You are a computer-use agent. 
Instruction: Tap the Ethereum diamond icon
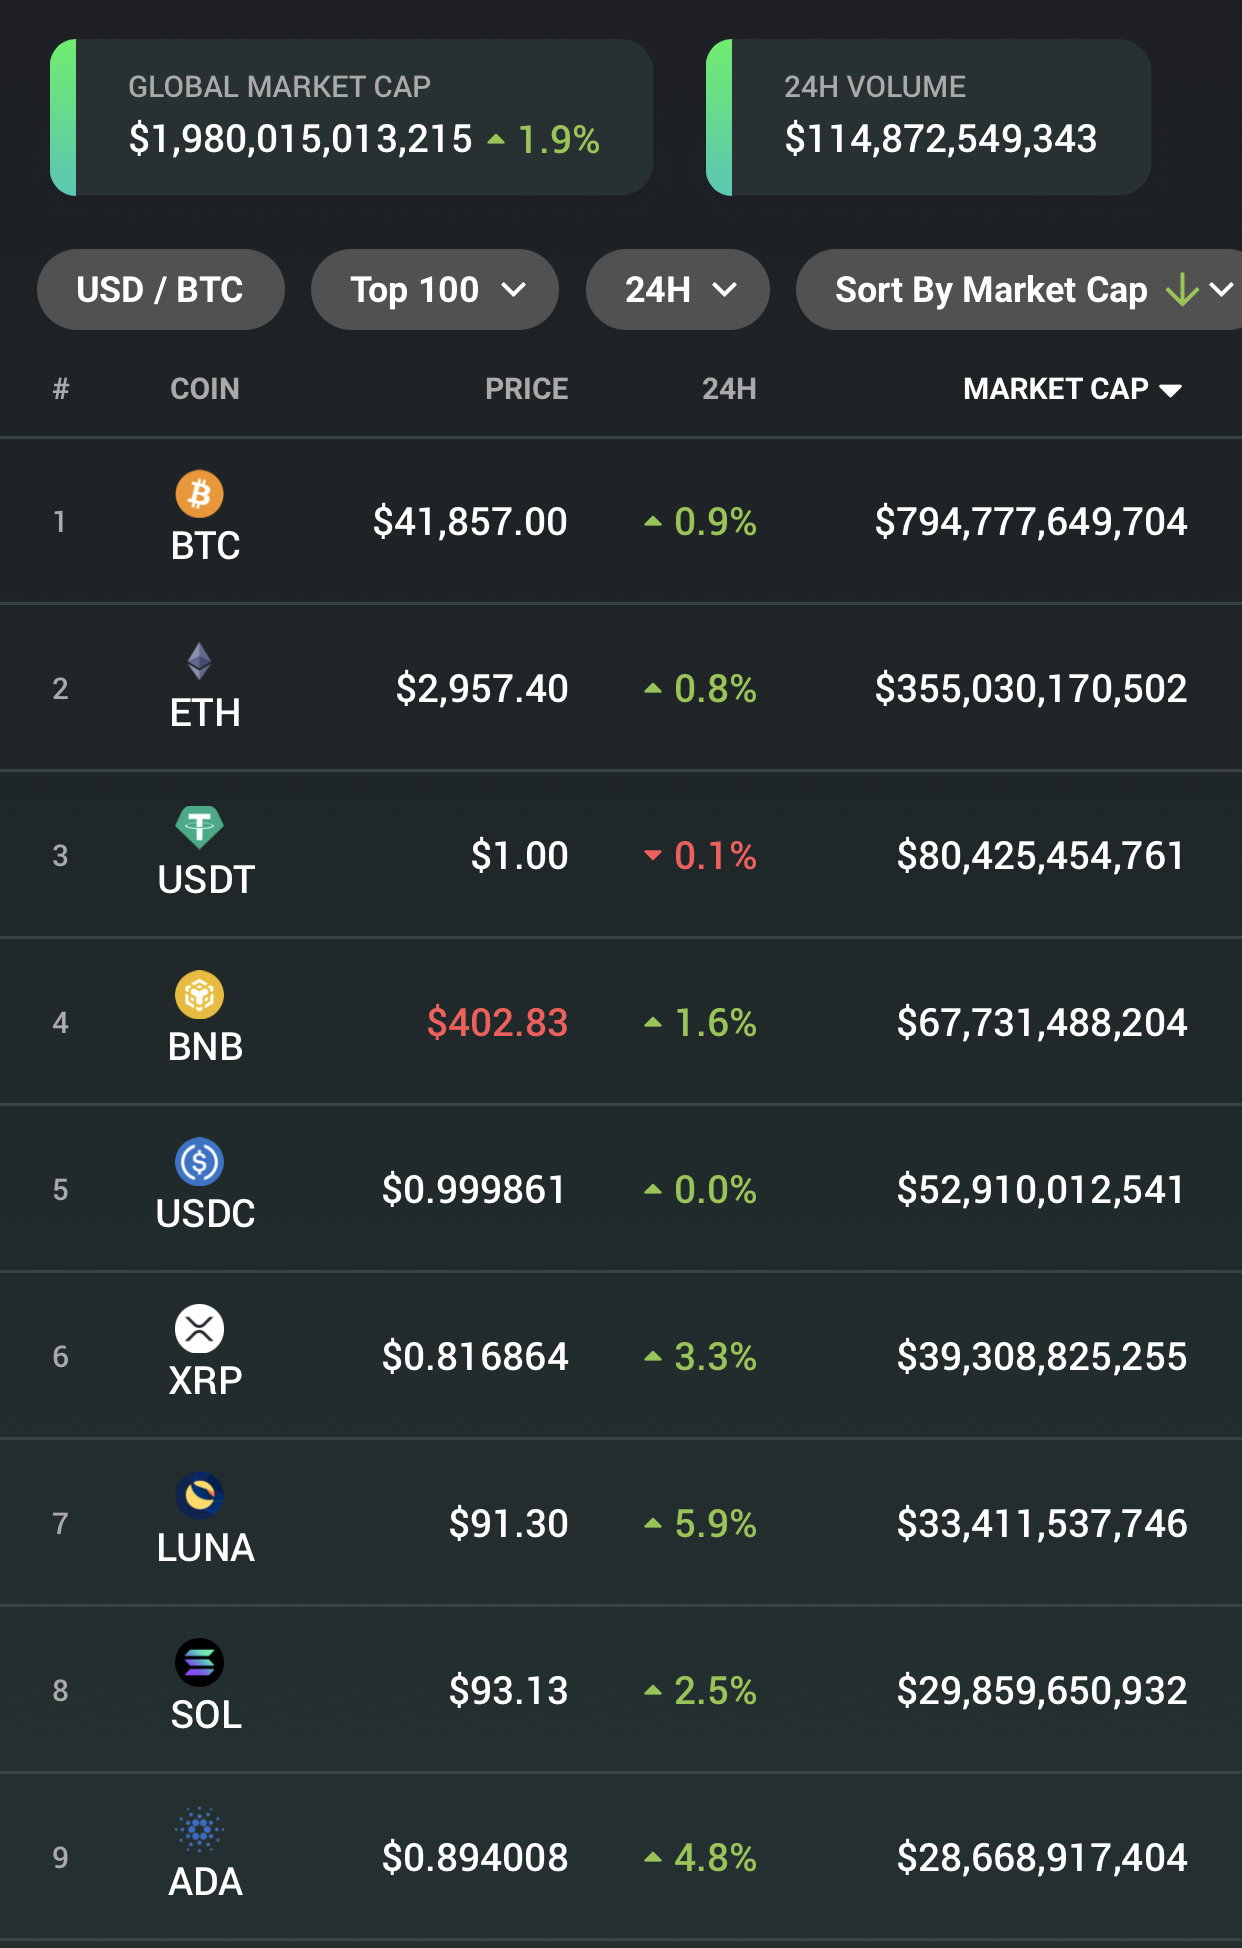199,661
